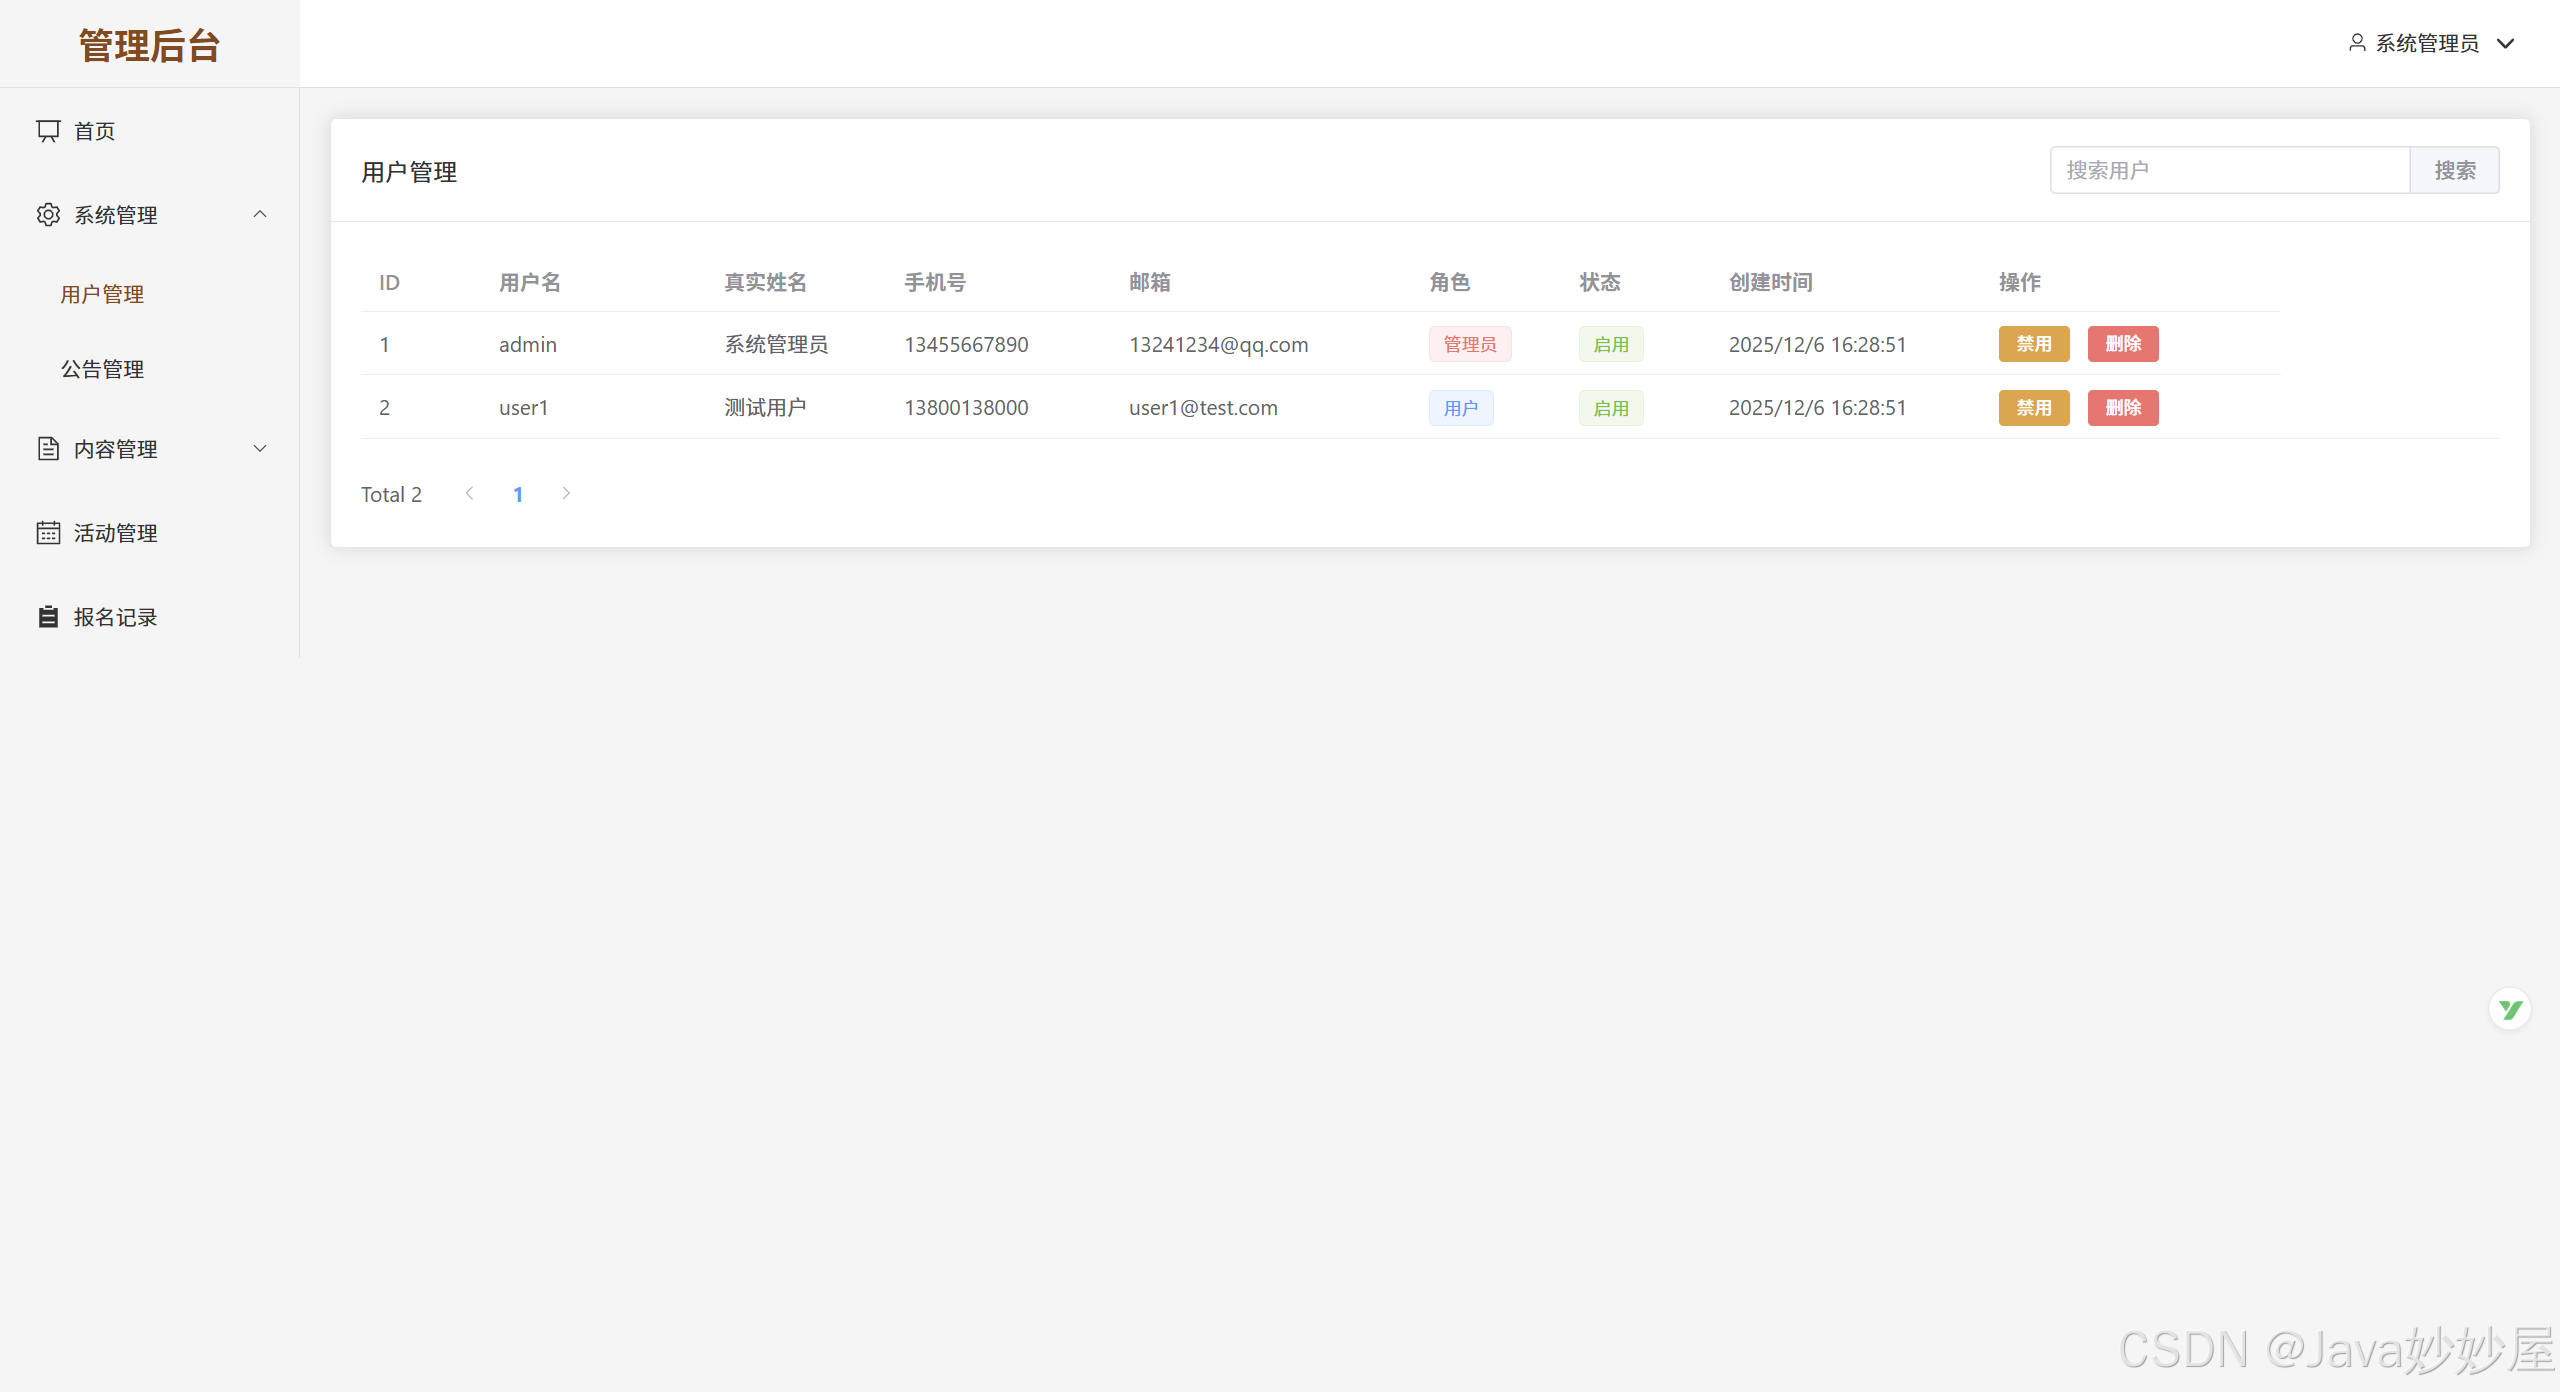Click the content management document icon

[x=48, y=449]
